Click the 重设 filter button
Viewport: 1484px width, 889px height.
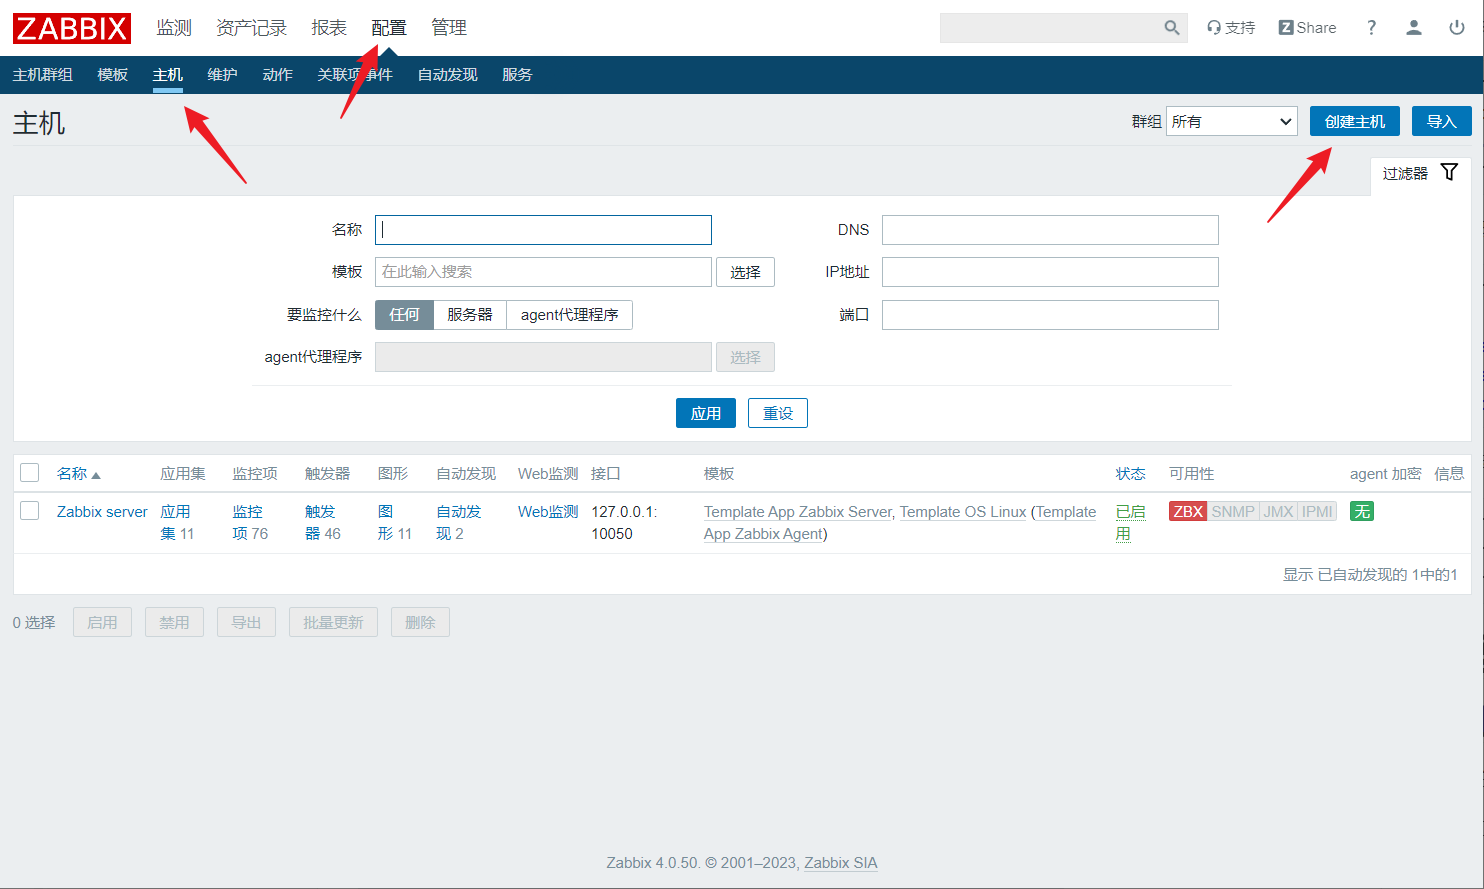(778, 413)
